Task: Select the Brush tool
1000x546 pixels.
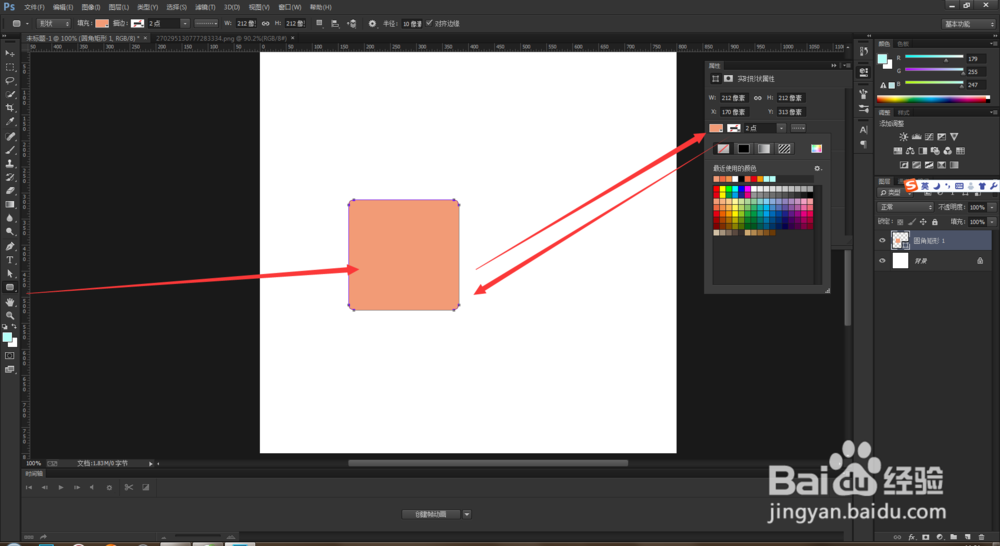Action: pos(10,150)
